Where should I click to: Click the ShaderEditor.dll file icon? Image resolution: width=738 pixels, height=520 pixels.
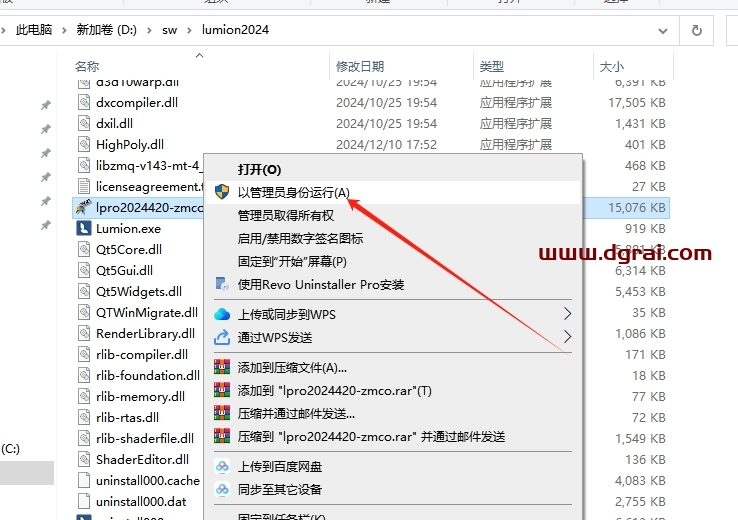click(84, 459)
